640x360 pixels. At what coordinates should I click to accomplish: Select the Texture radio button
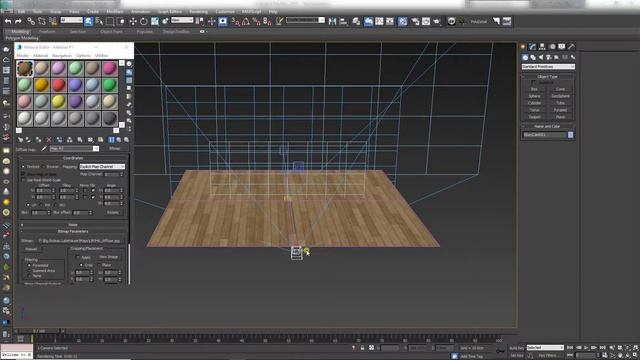[23, 167]
